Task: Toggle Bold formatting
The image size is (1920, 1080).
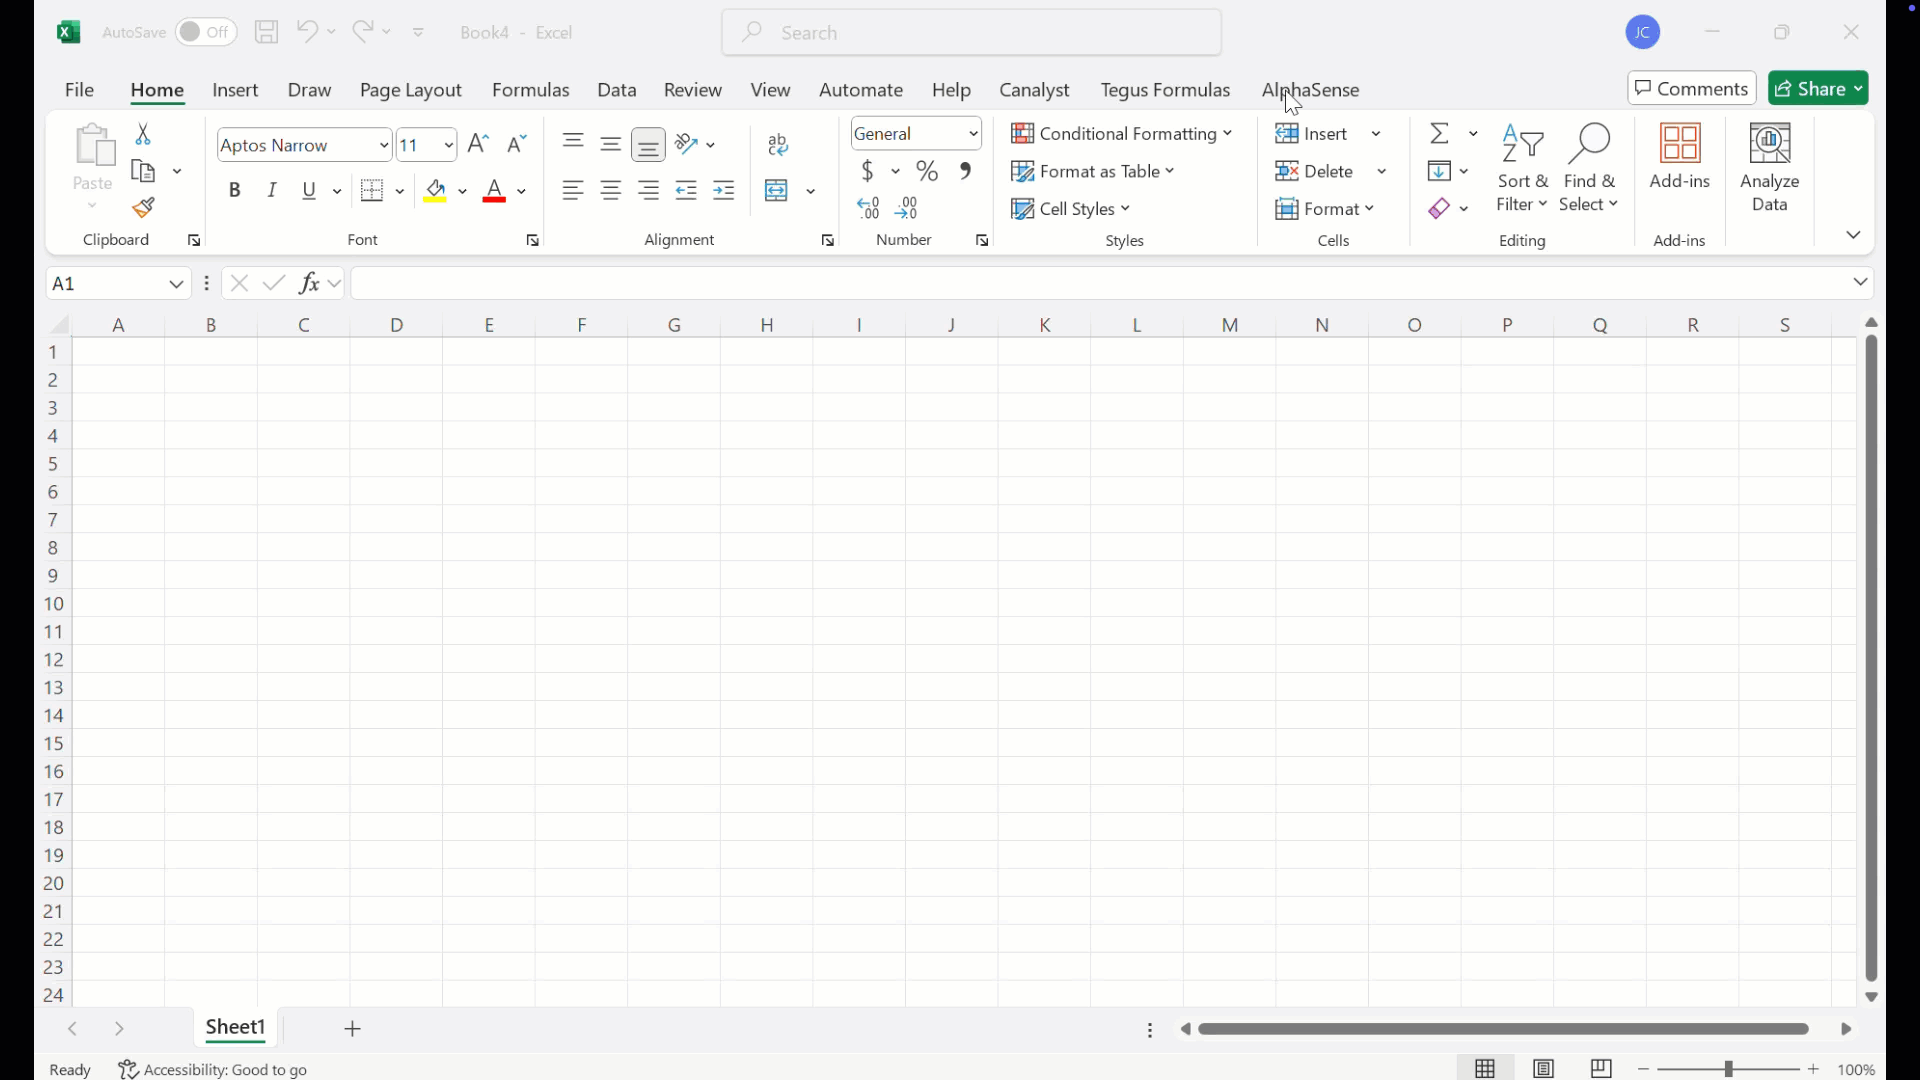Action: (x=235, y=190)
